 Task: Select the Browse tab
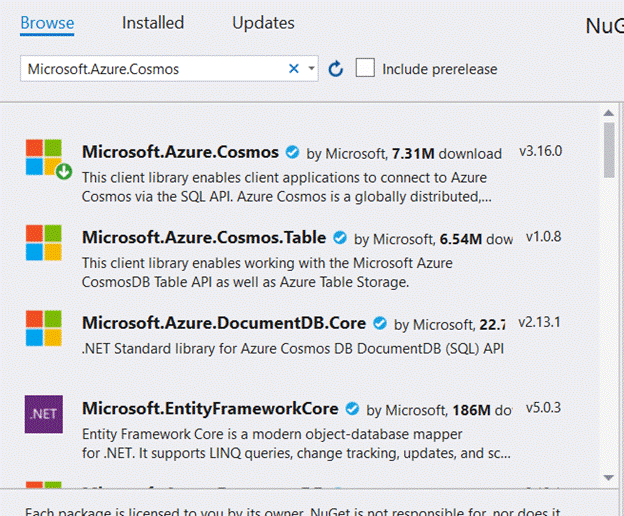click(x=47, y=22)
